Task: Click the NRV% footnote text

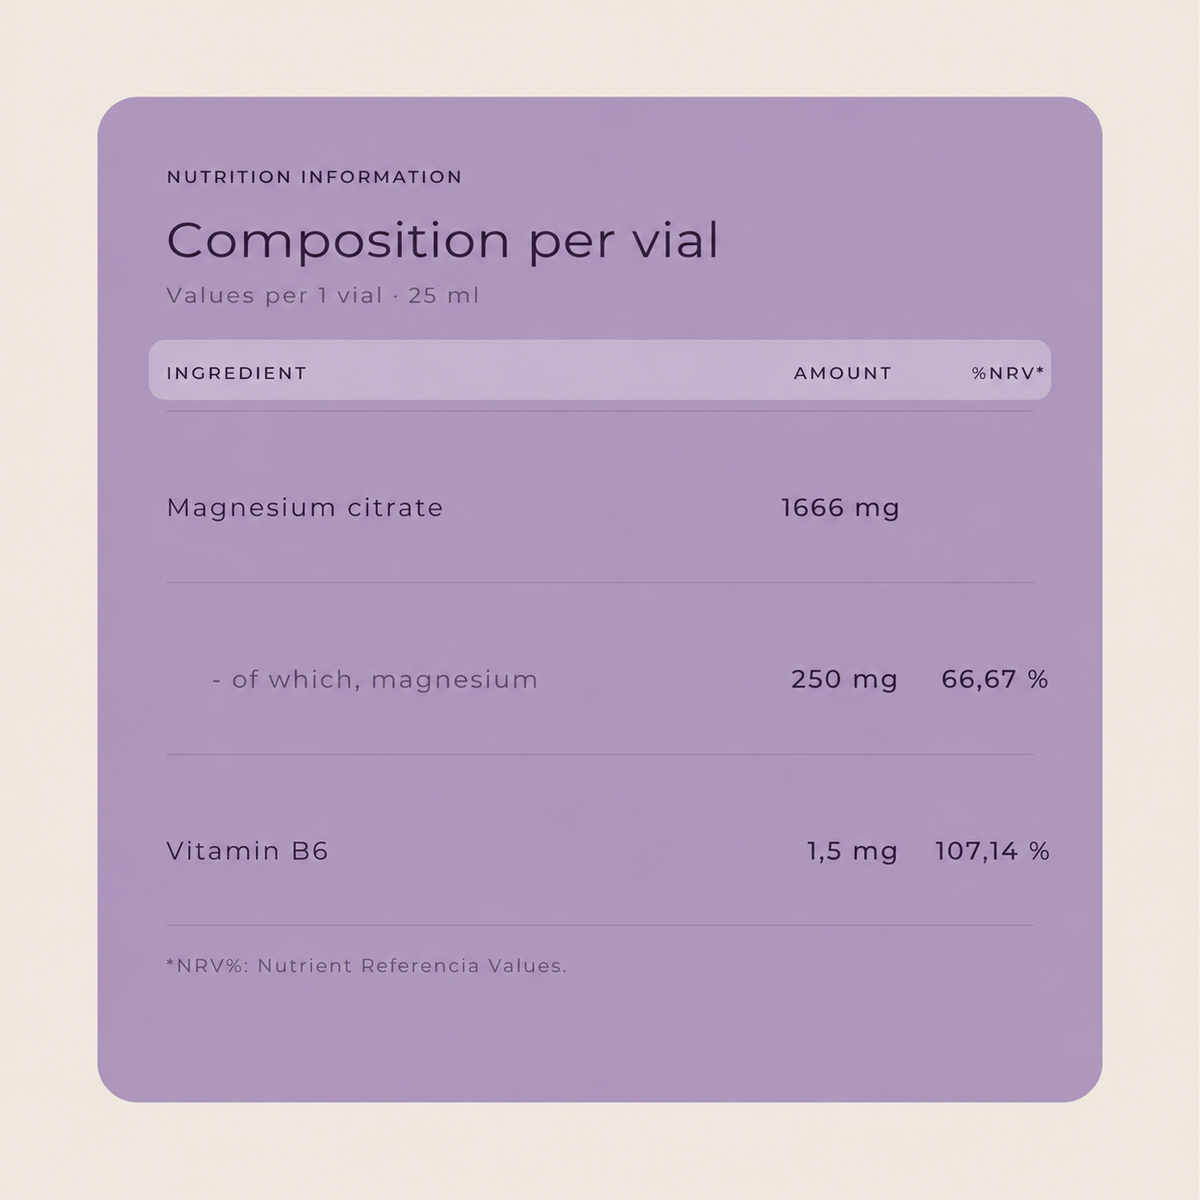Action: [x=367, y=966]
